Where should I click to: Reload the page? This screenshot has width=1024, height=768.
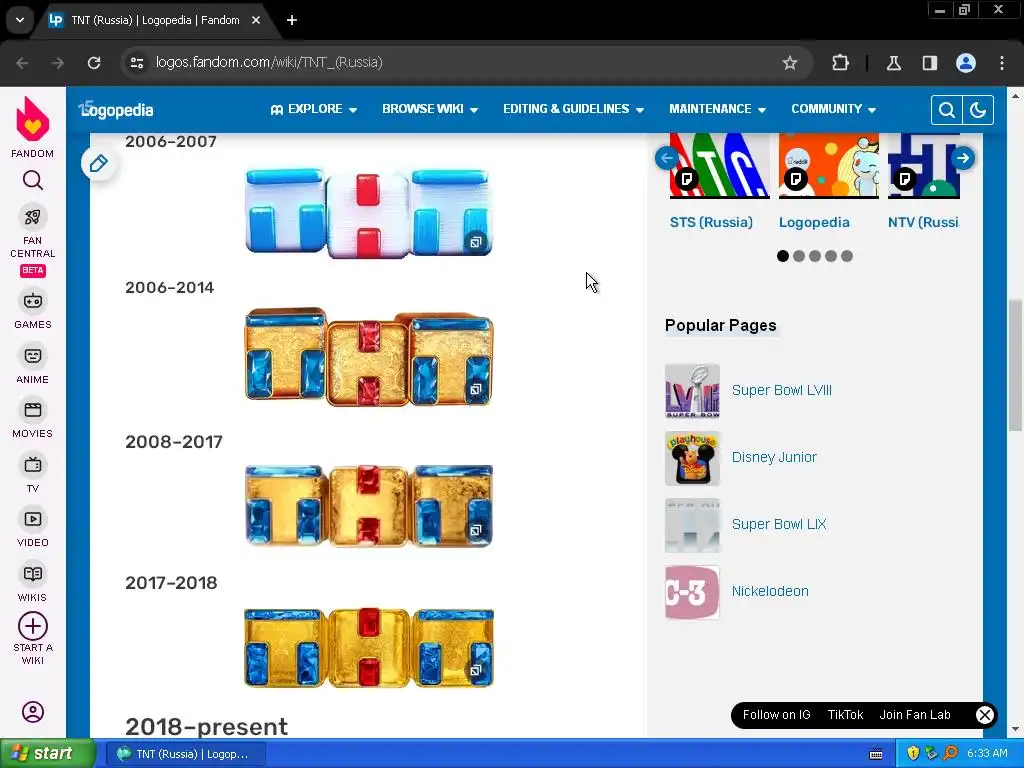pos(94,63)
